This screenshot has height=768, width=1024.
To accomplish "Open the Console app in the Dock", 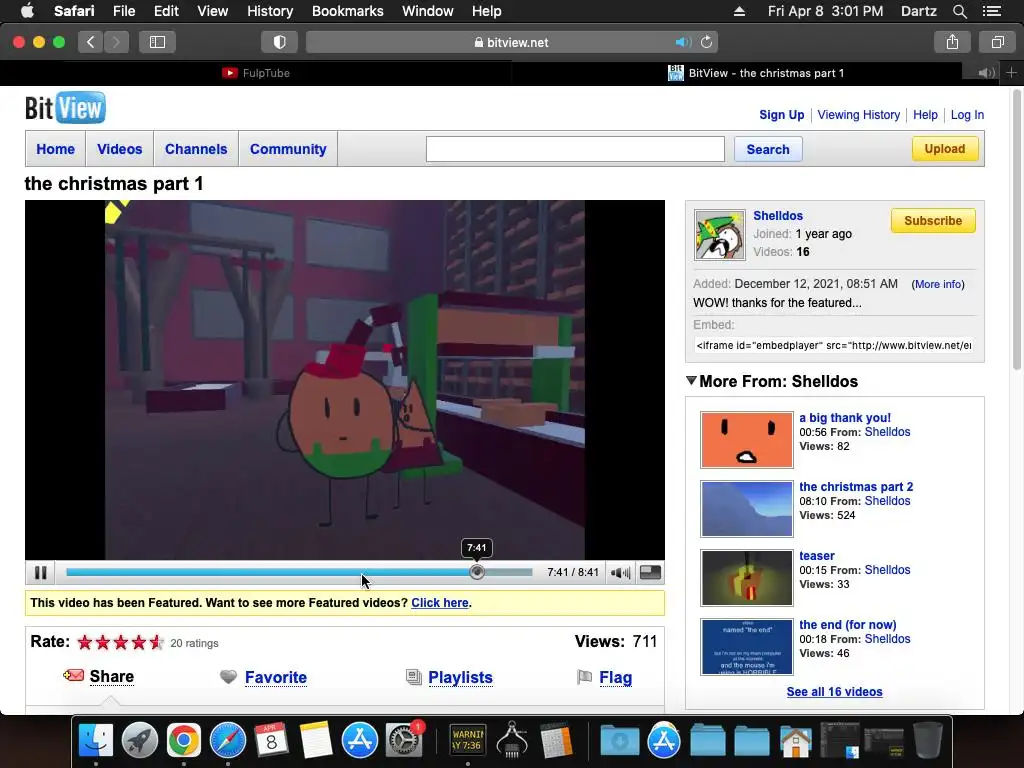I will pos(468,741).
